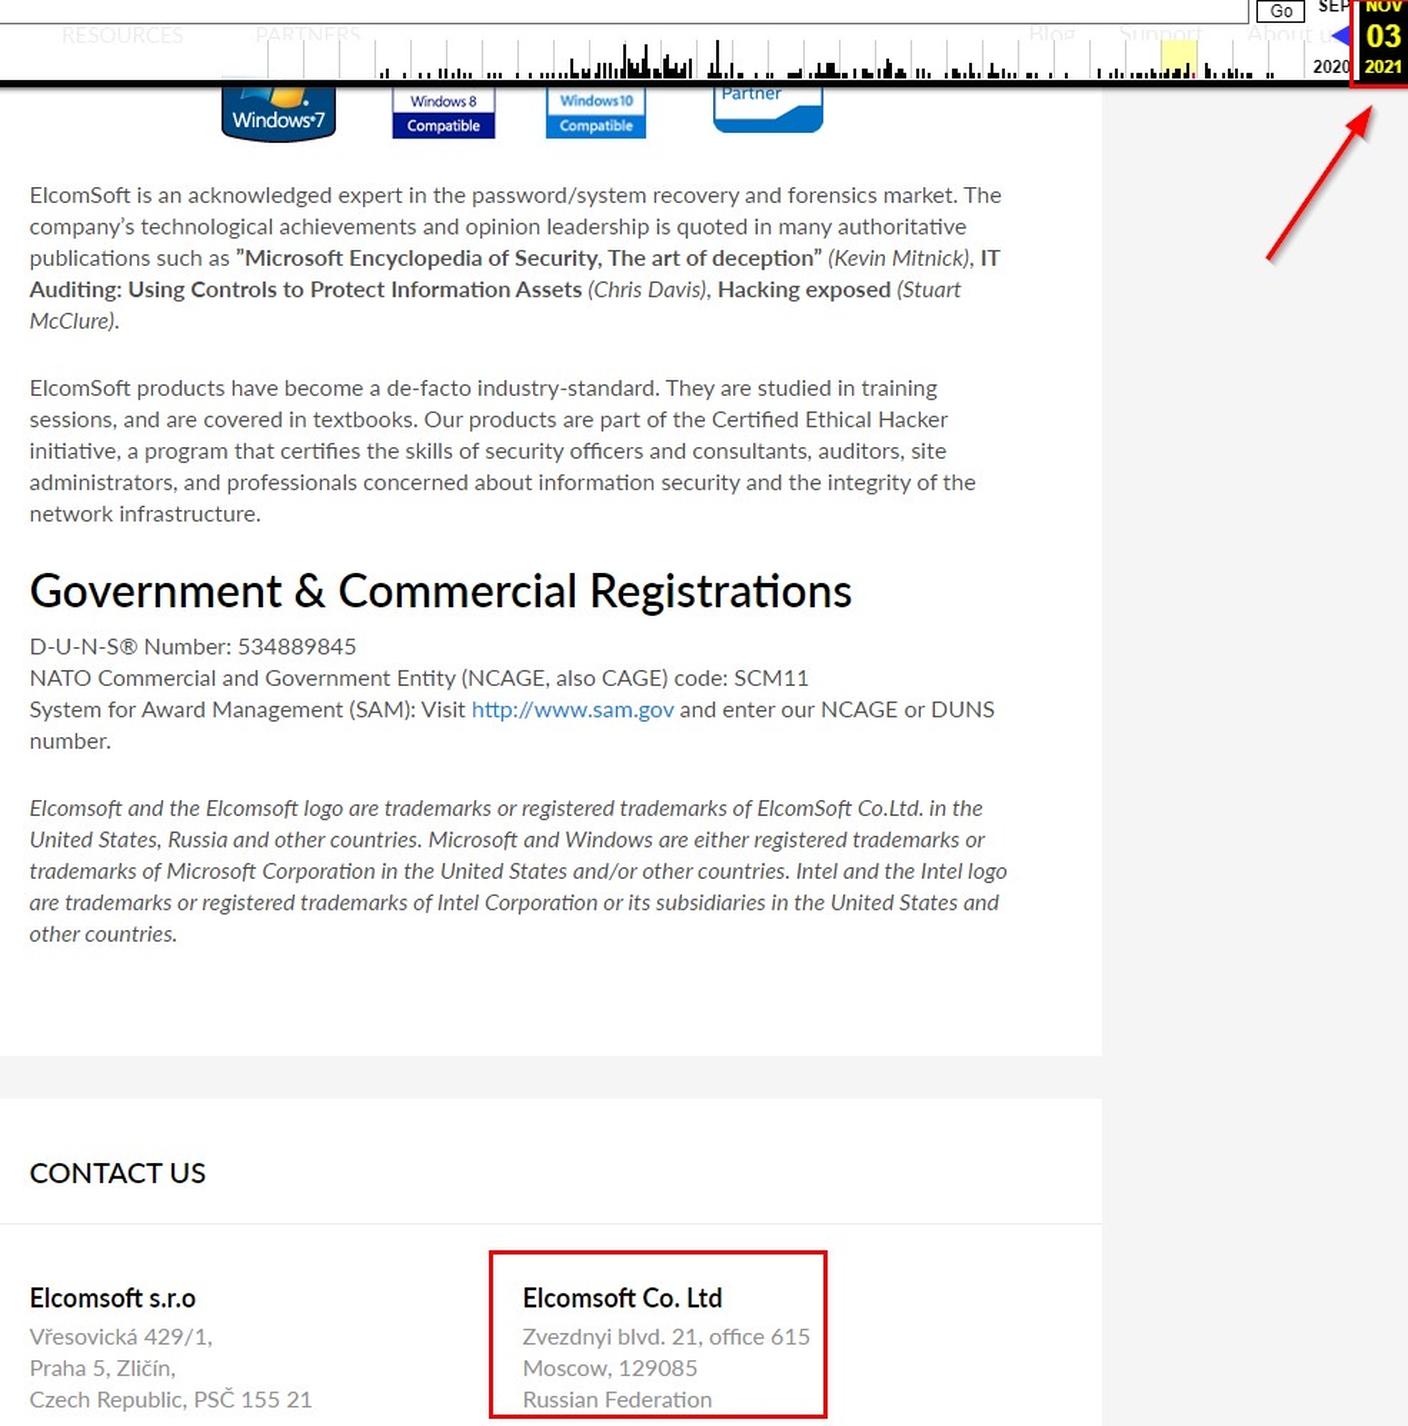The image size is (1408, 1426).
Task: Click the Praha 5, Zličín address line
Action: click(x=103, y=1368)
